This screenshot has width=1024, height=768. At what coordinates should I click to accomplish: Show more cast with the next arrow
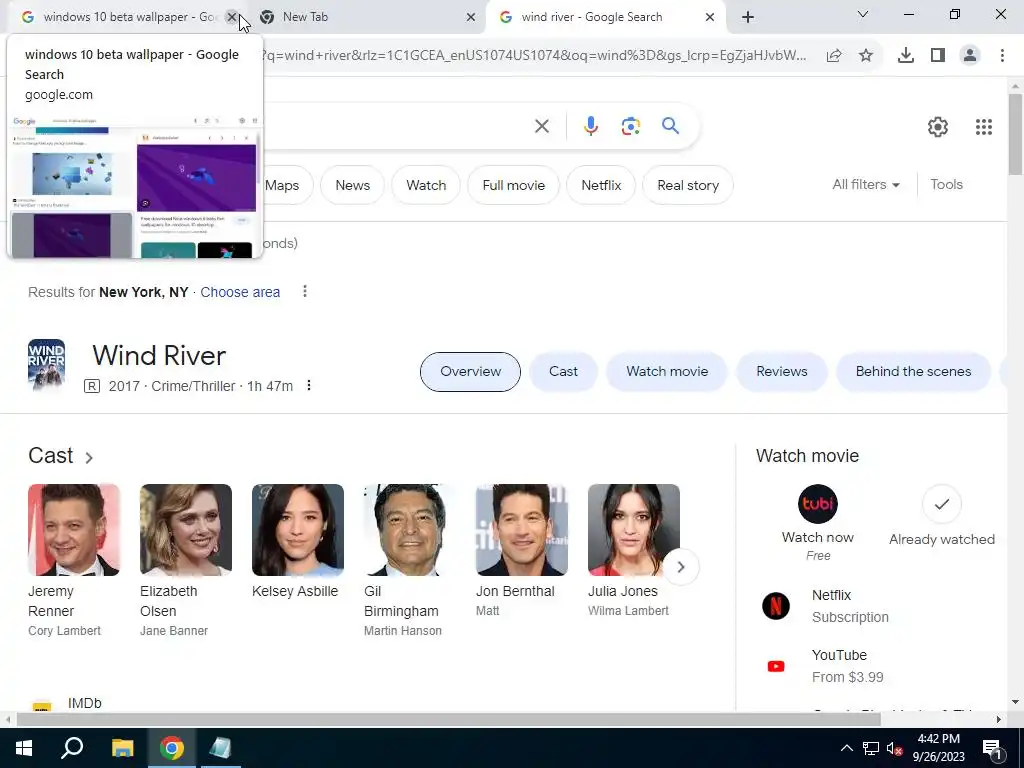(680, 567)
